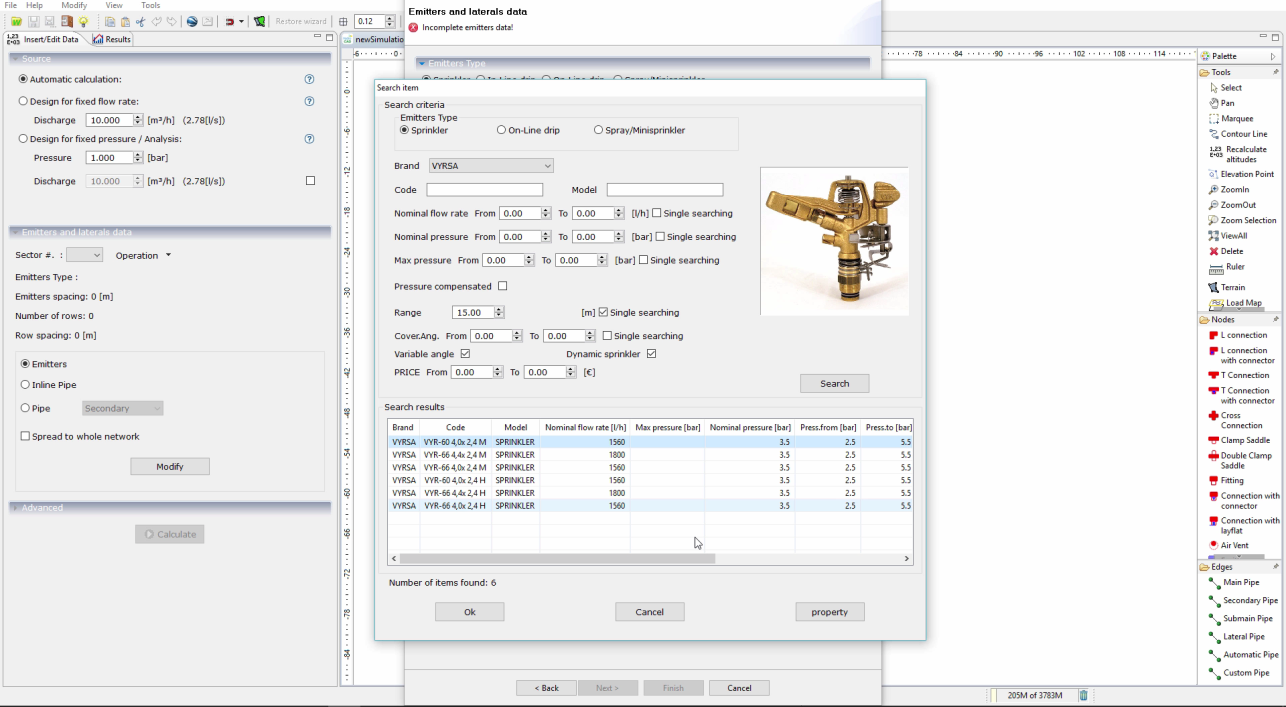Select the Clamp Saddle node icon
This screenshot has height=707, width=1286.
click(x=1214, y=440)
